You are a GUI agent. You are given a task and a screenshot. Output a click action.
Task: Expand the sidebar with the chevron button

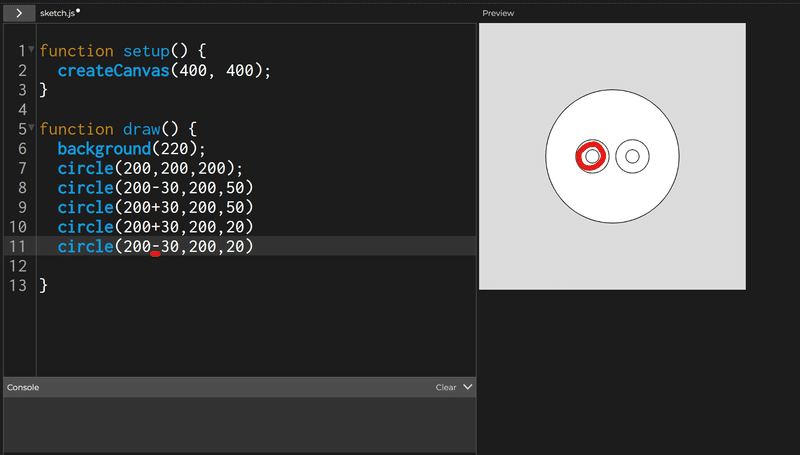tap(19, 13)
